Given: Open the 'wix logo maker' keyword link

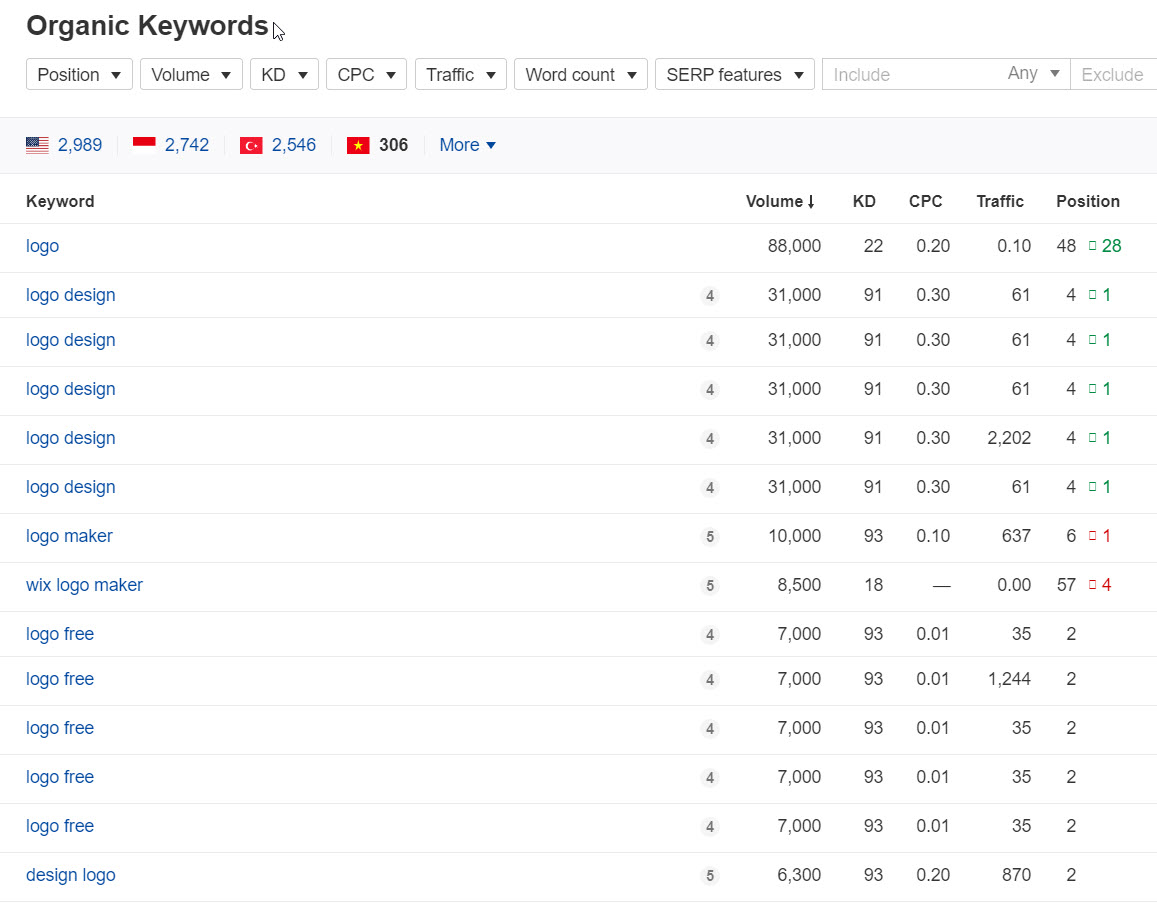Looking at the screenshot, I should click(x=84, y=585).
